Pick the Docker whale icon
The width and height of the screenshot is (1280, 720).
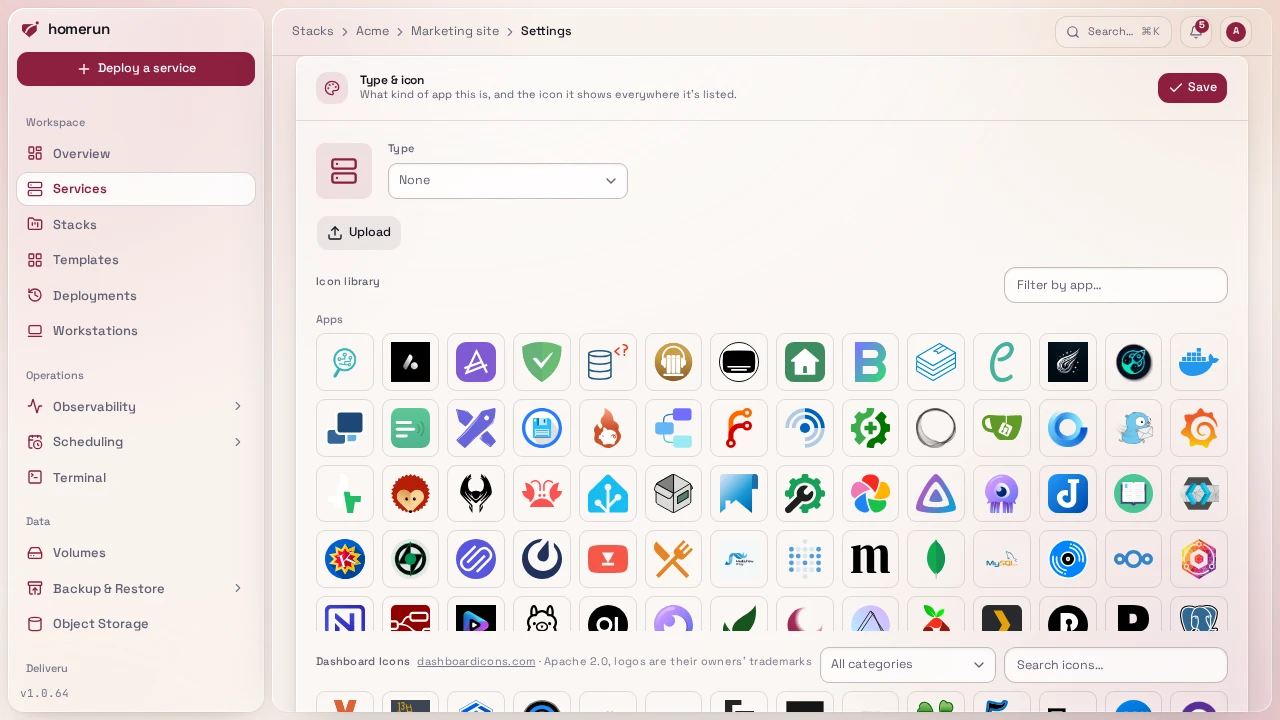pyautogui.click(x=1199, y=362)
